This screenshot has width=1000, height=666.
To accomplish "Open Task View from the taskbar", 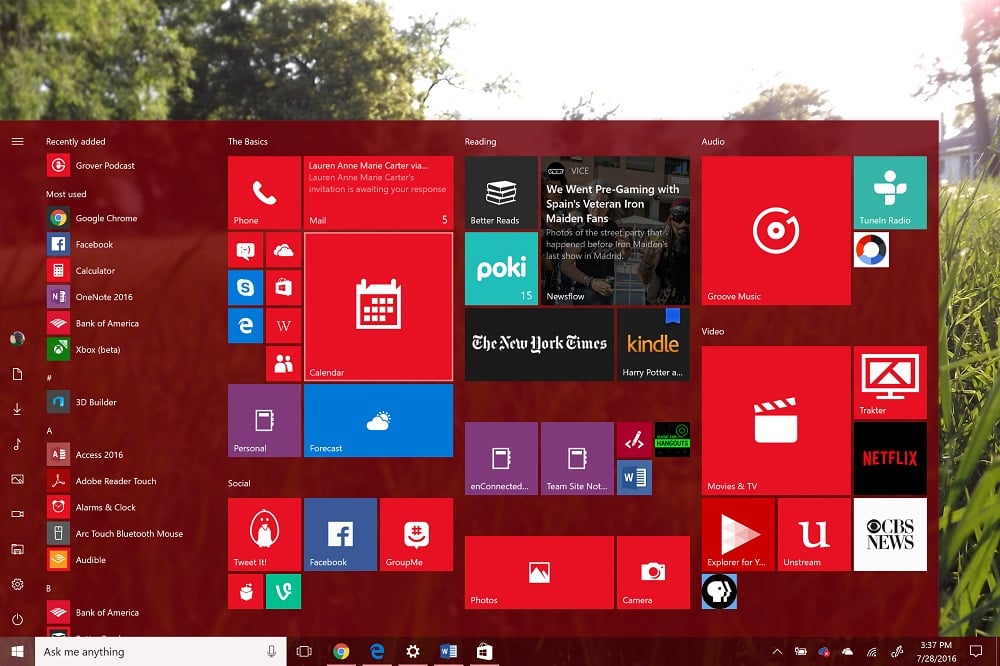I will click(x=304, y=651).
